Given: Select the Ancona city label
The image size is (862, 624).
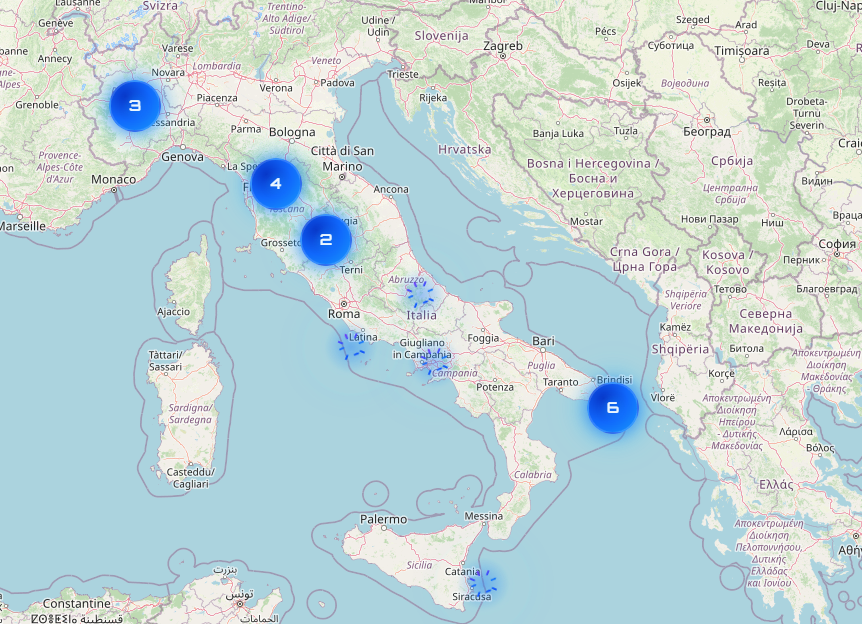Looking at the screenshot, I should tap(390, 189).
